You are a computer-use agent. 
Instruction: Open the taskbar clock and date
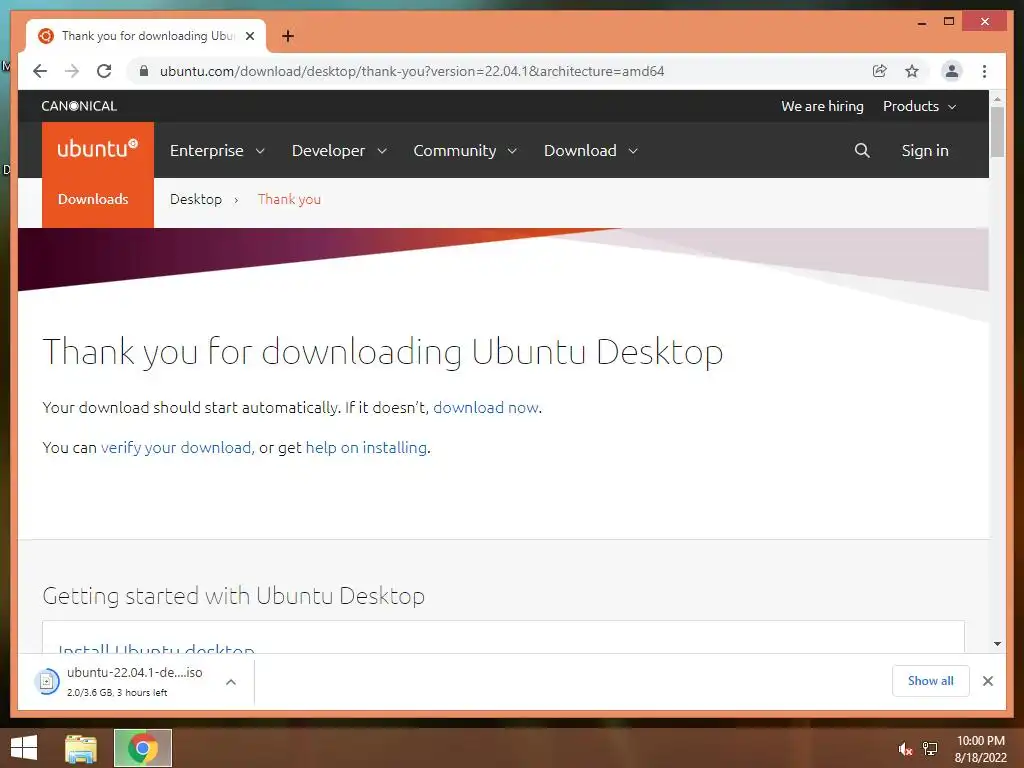pyautogui.click(x=980, y=749)
